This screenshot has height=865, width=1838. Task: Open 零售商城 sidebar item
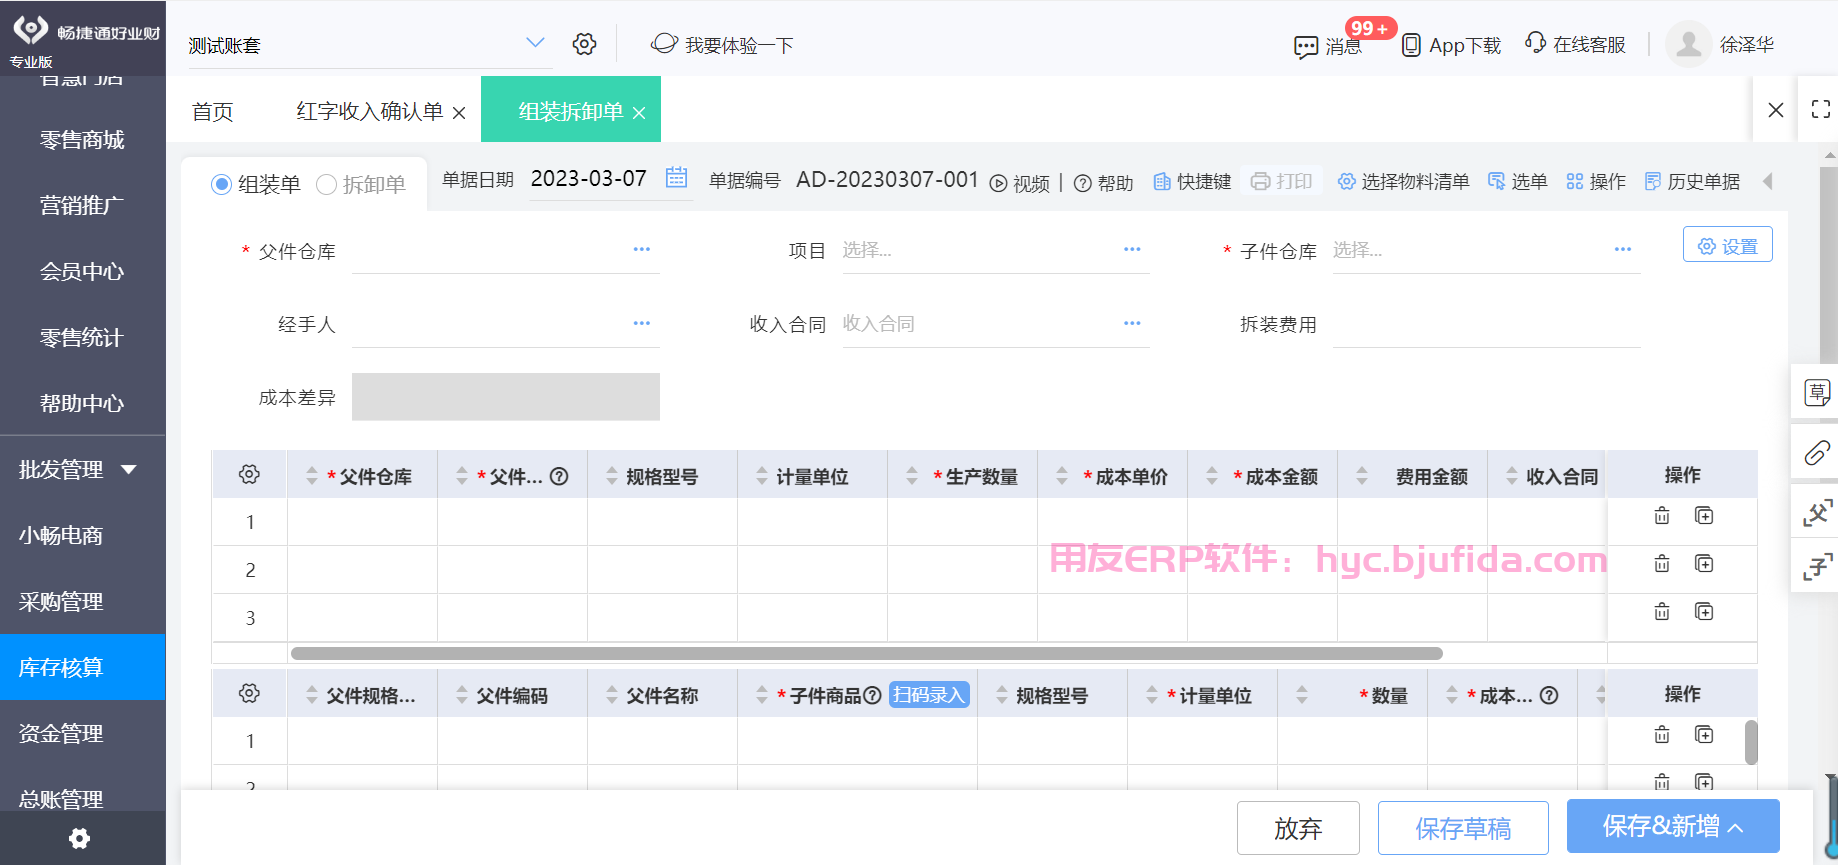(82, 140)
